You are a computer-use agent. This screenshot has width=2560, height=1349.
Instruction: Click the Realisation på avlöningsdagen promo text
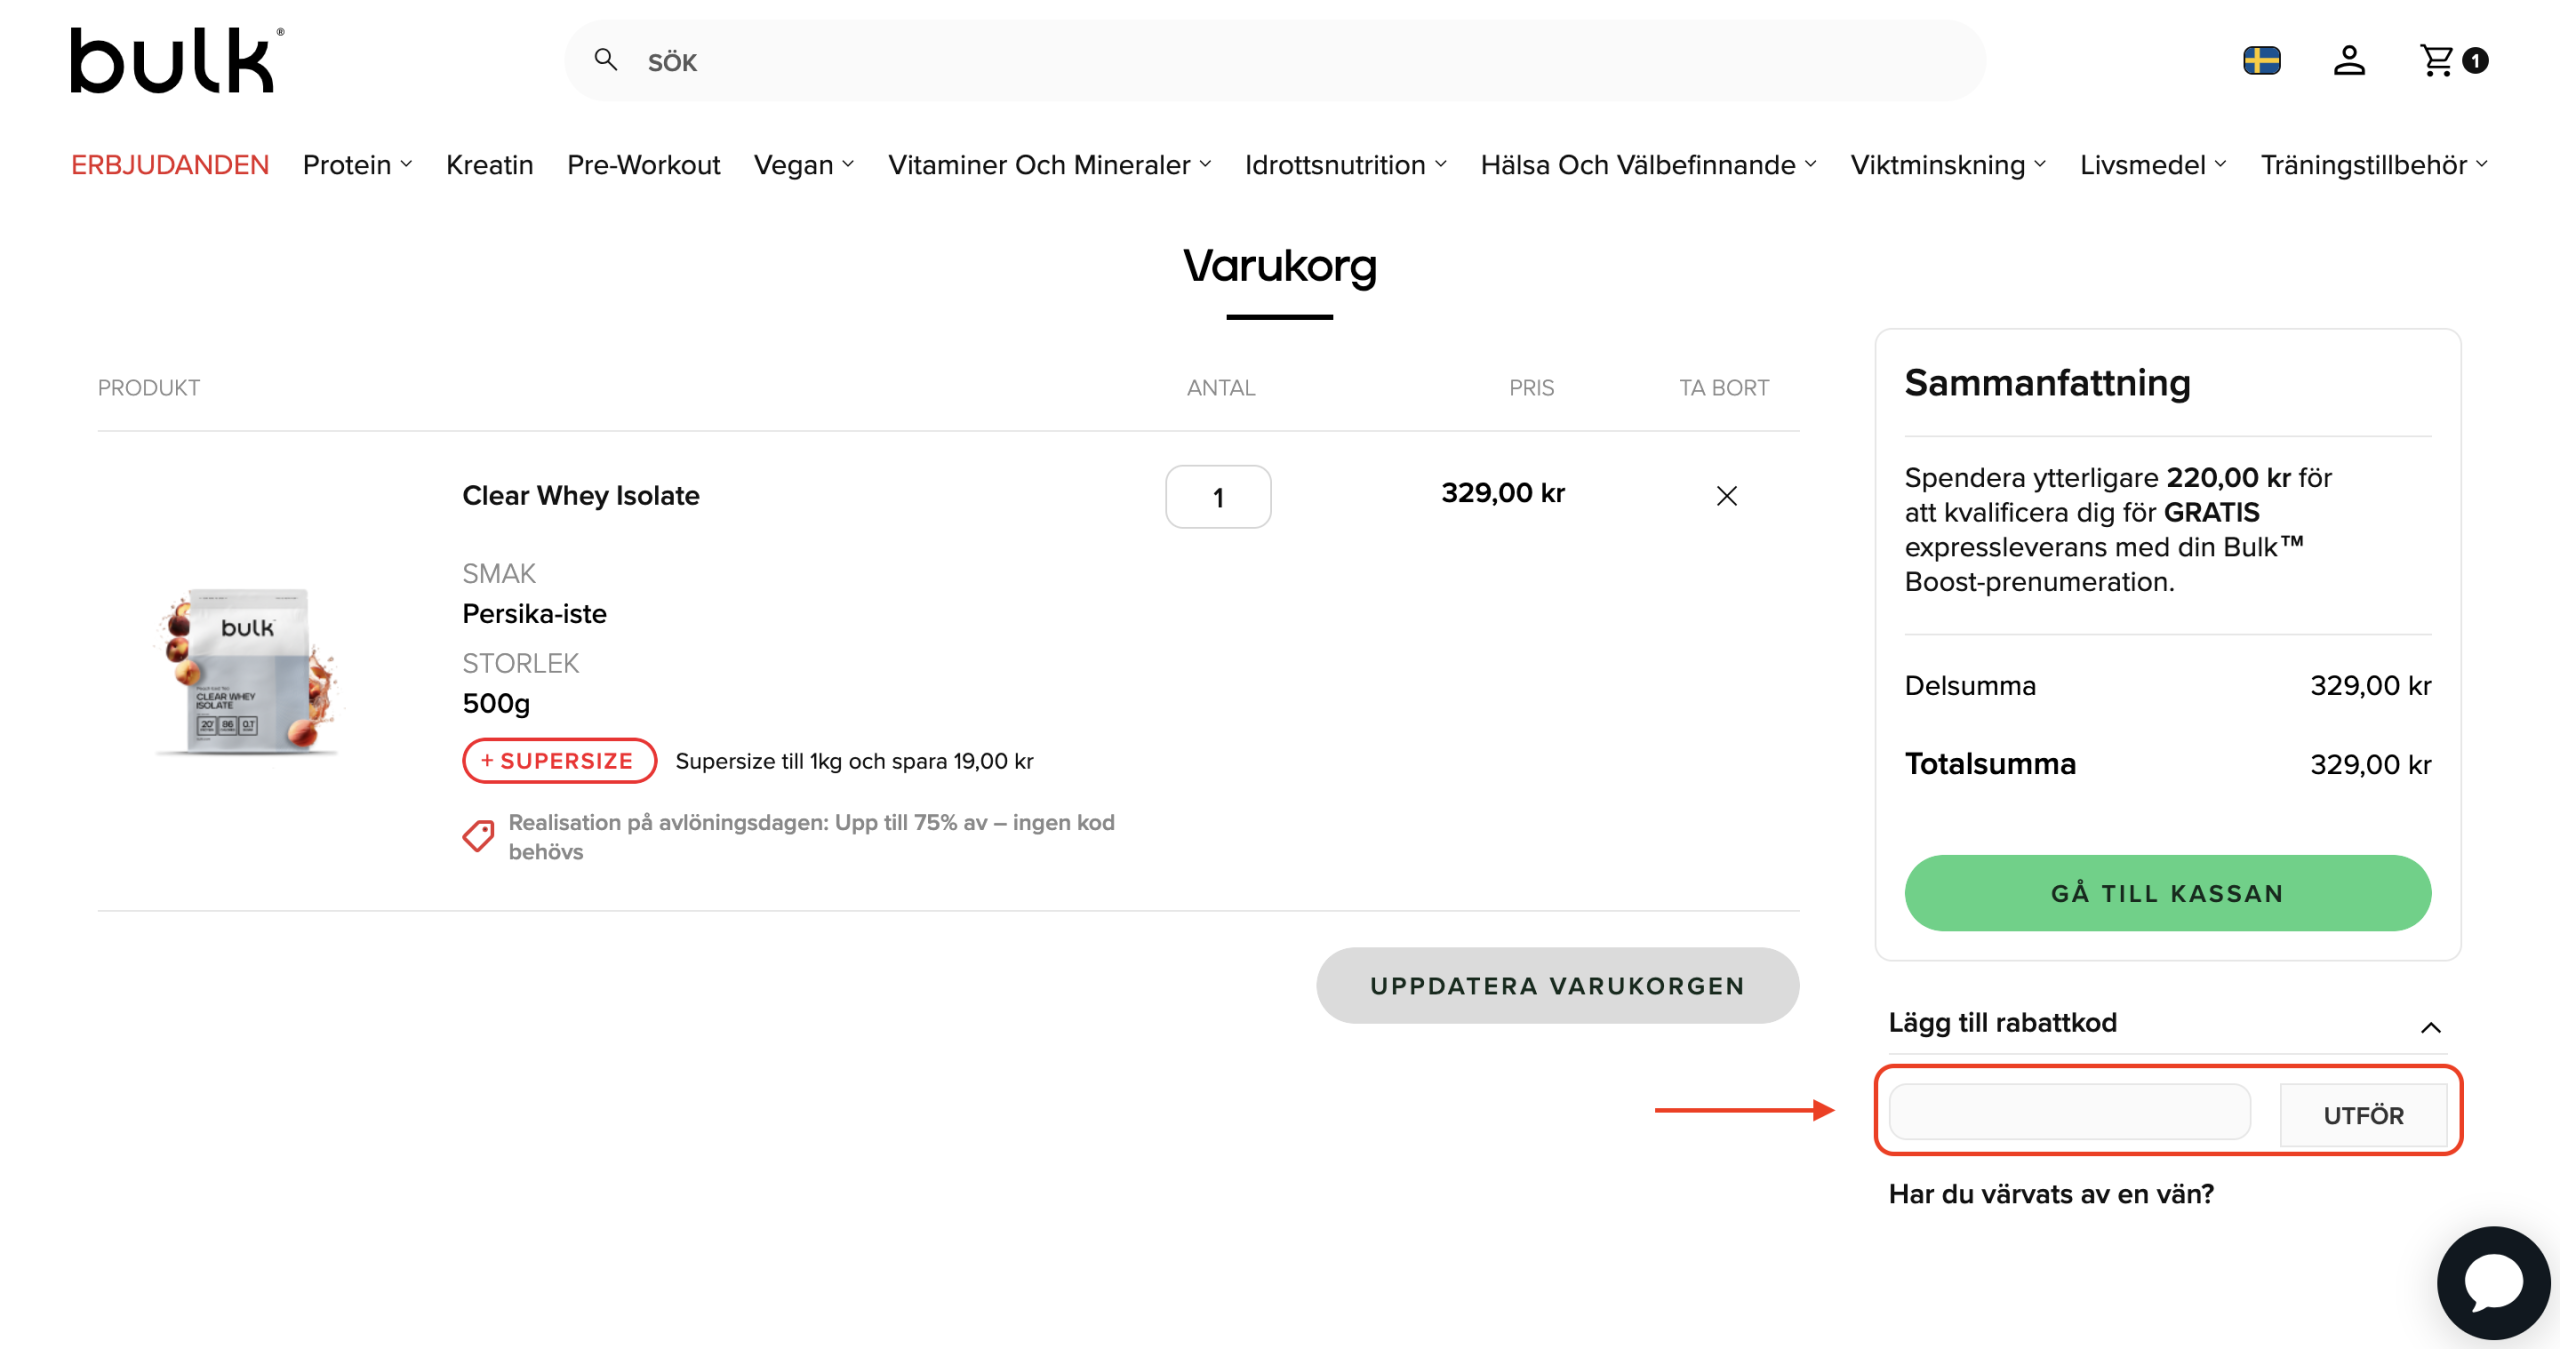pos(811,837)
